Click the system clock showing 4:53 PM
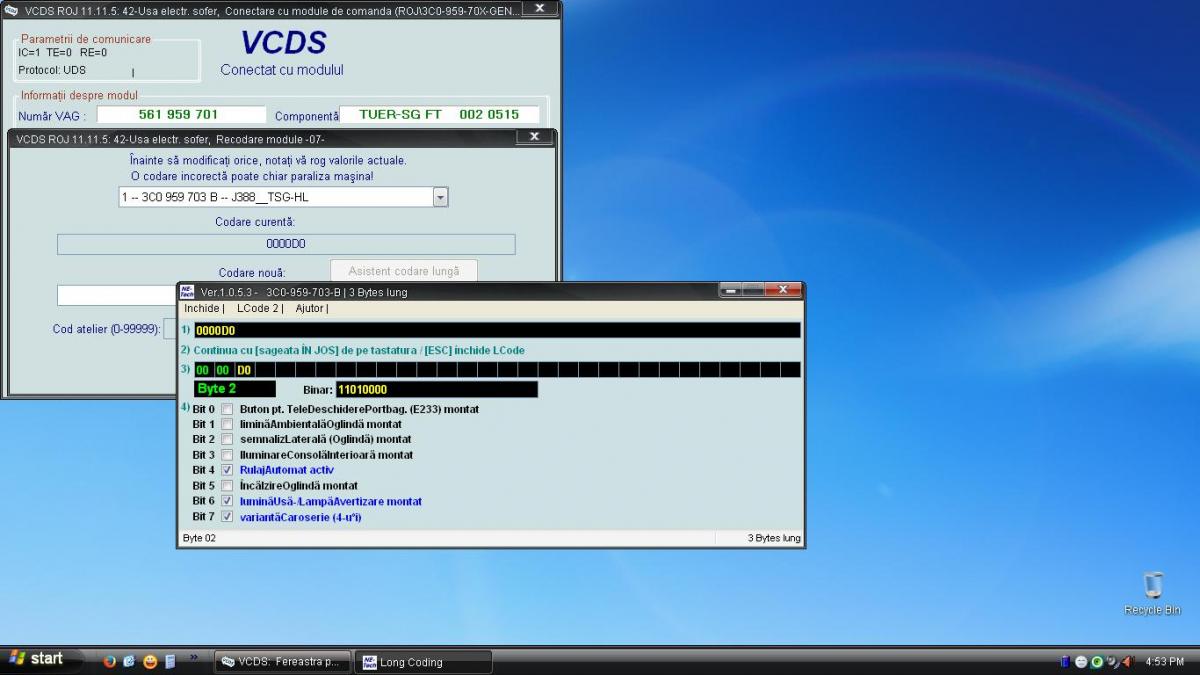 tap(1165, 662)
